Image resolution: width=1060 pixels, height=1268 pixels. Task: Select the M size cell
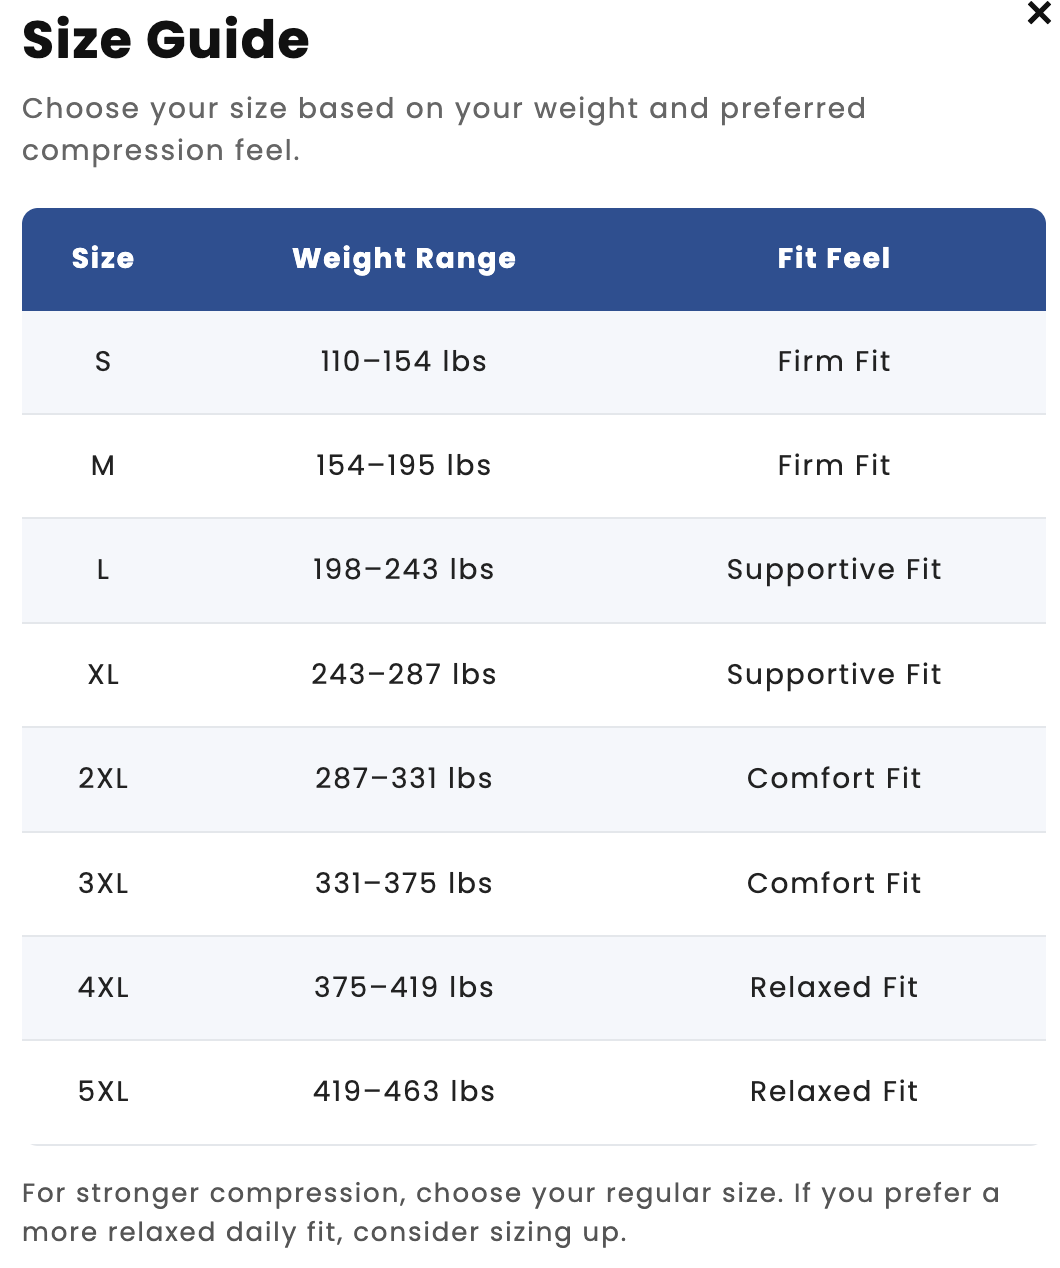pos(103,465)
